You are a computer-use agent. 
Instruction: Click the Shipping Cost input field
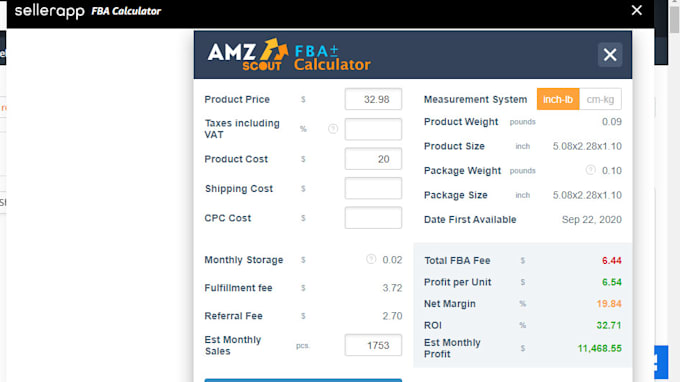pos(373,188)
